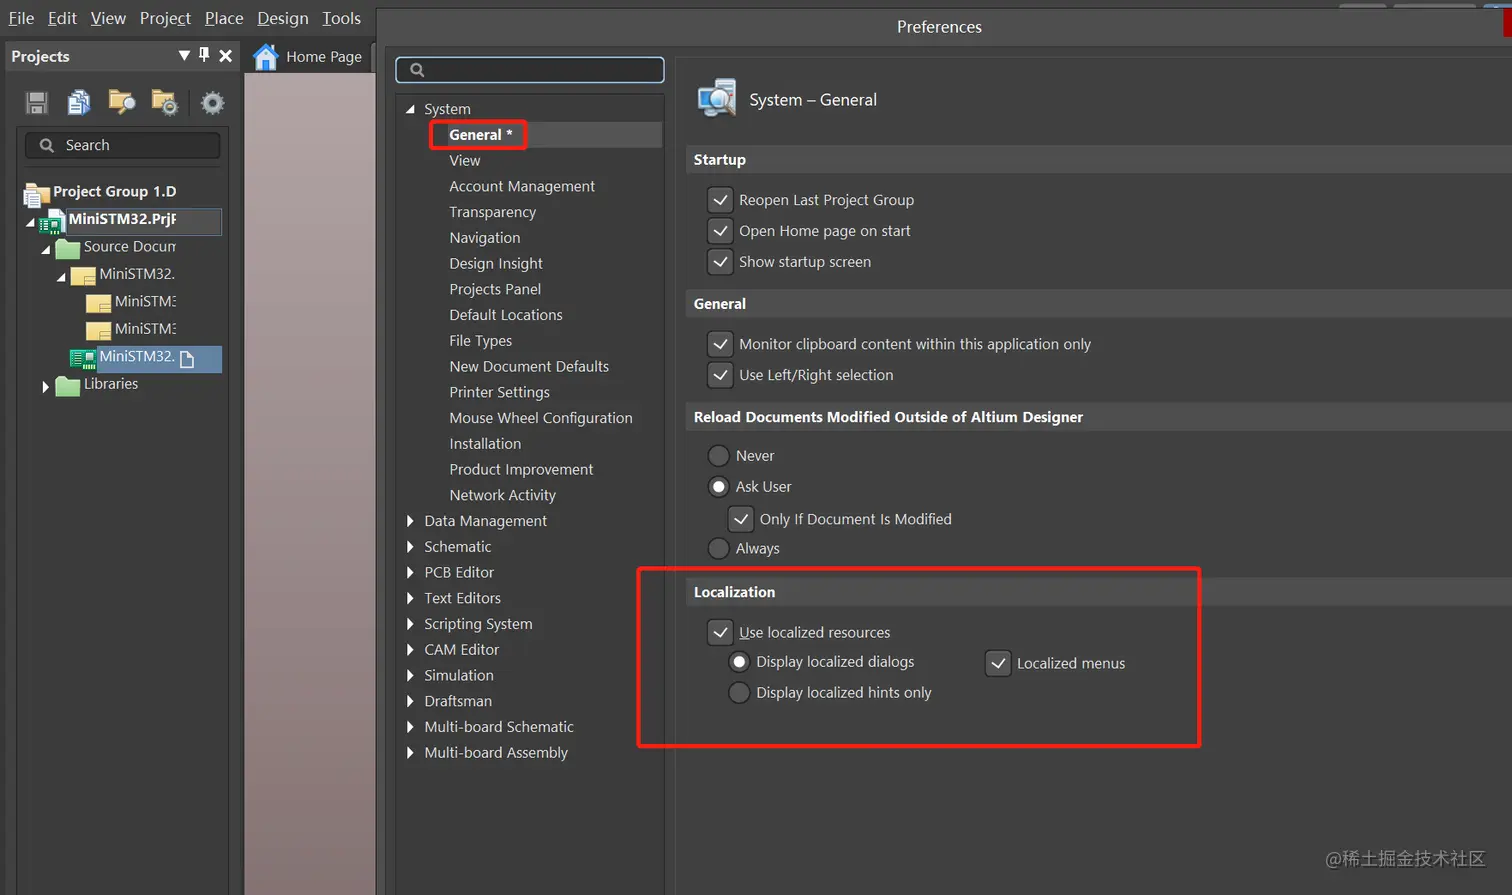This screenshot has height=895, width=1512.
Task: Click the copy documents icon in Projects toolbar
Action: pyautogui.click(x=79, y=102)
